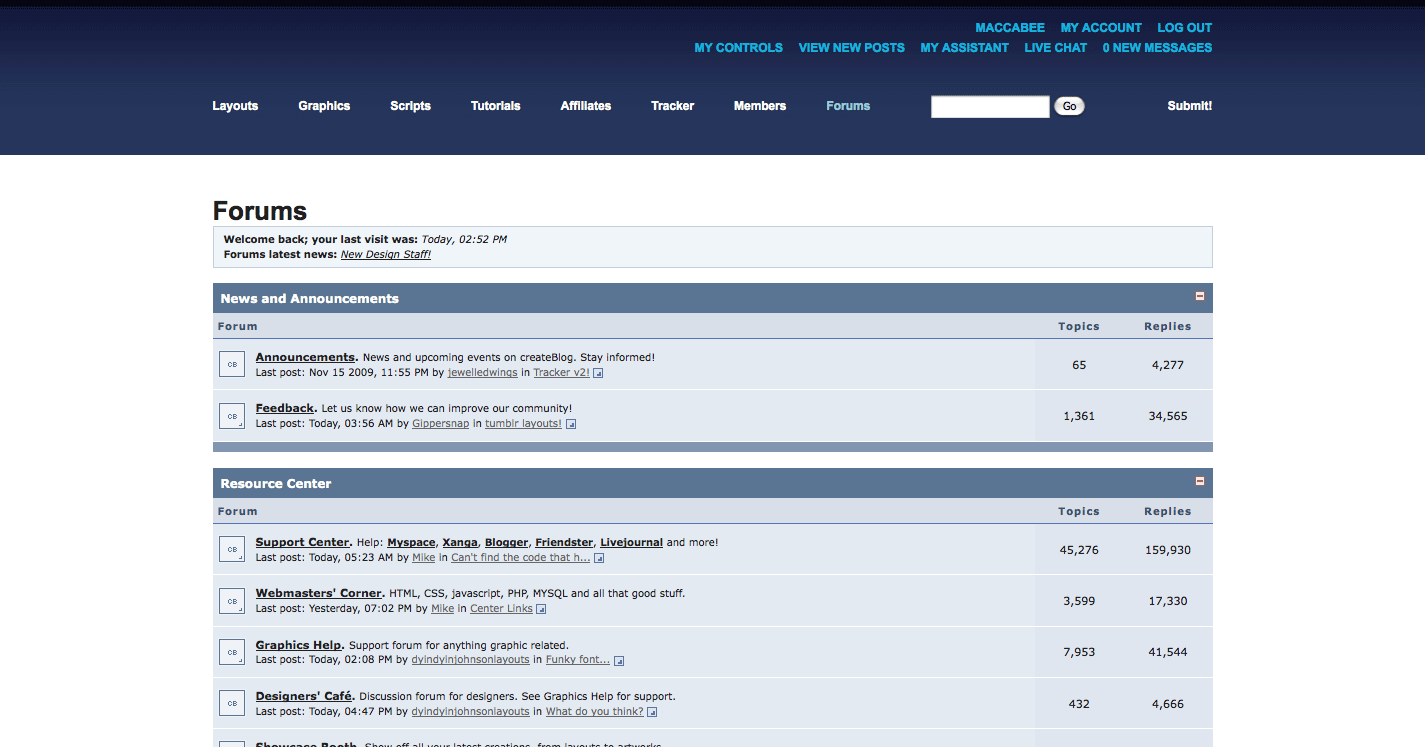Open the New Design Staff! news link
Screen dimensions: 1425x747
pyautogui.click(x=386, y=255)
